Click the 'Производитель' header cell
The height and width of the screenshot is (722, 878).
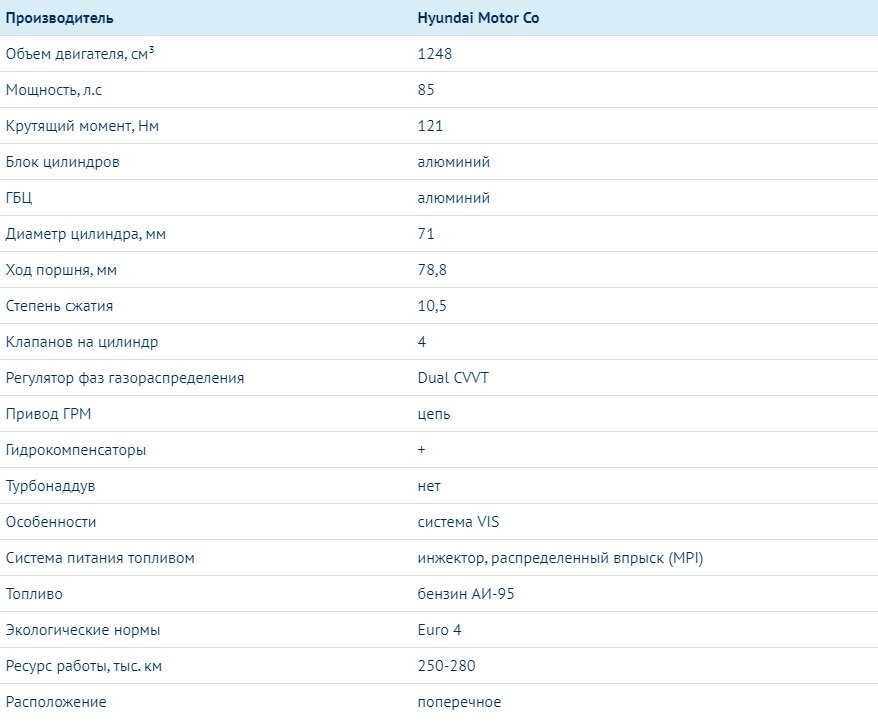[59, 18]
